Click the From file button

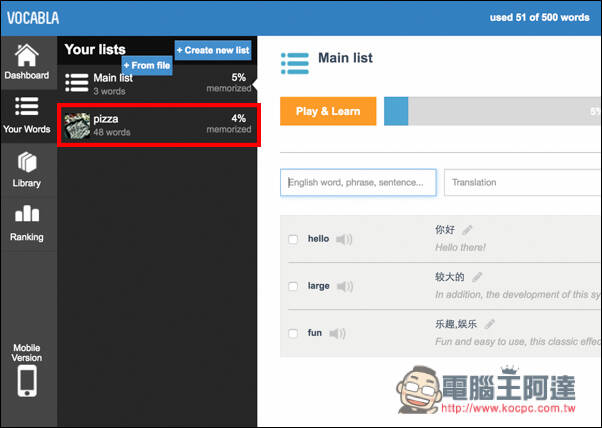point(147,66)
